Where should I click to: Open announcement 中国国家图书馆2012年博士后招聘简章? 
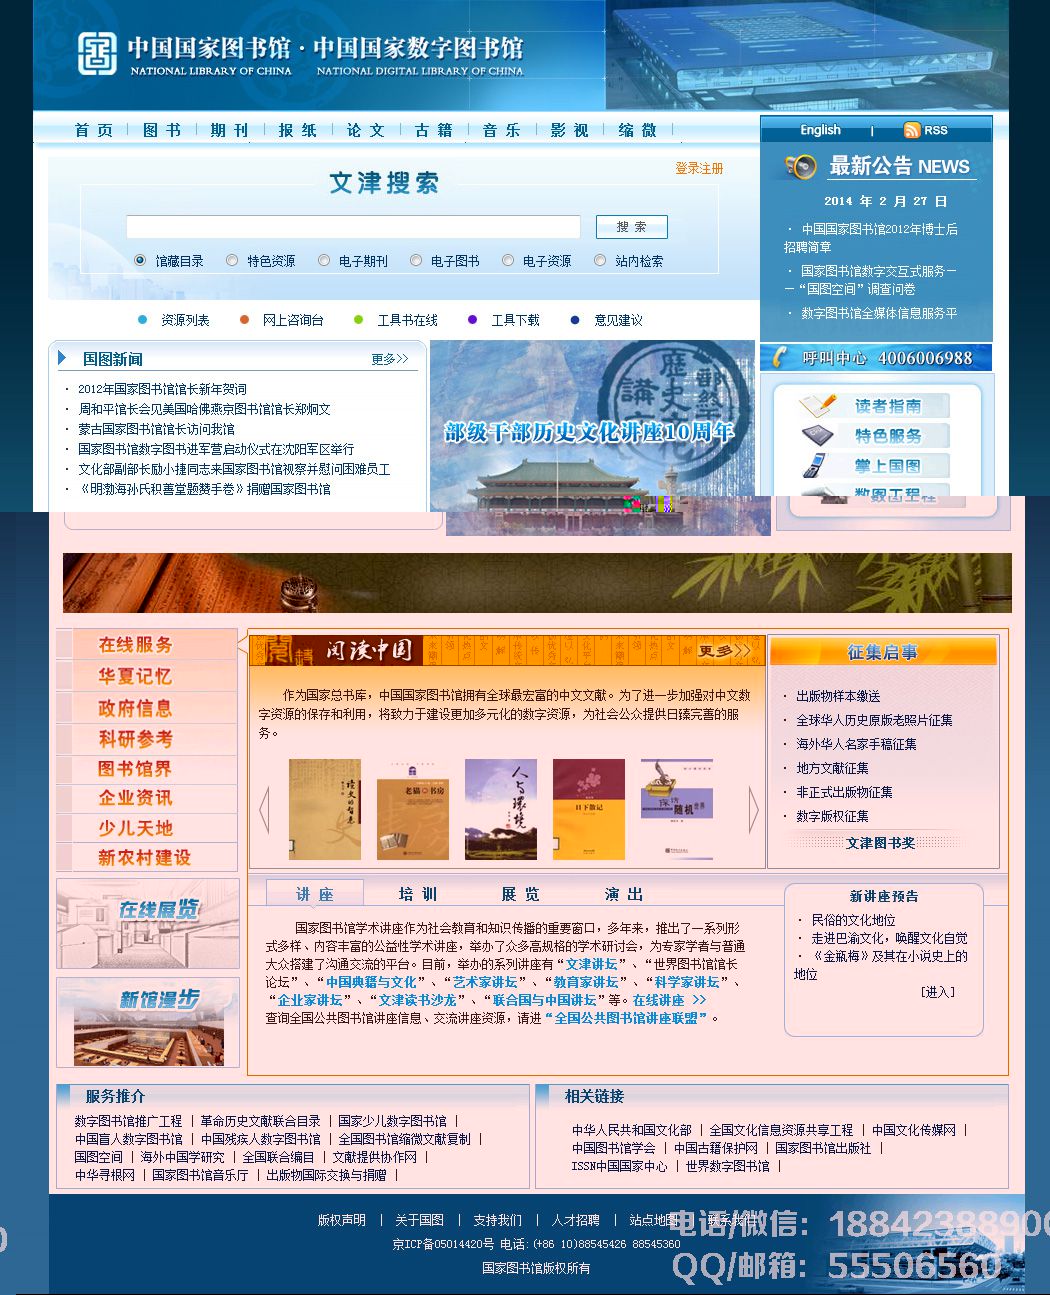pos(870,238)
